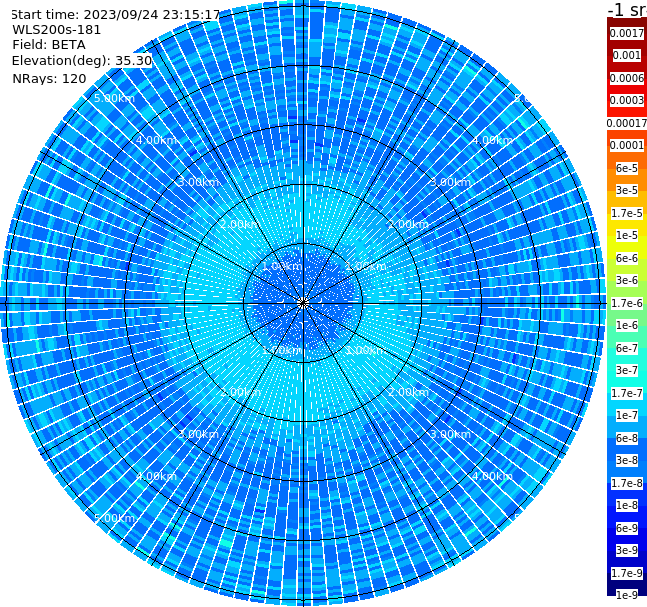
Task: Select the Elevation(deg): 35.30 label
Action: pyautogui.click(x=82, y=61)
